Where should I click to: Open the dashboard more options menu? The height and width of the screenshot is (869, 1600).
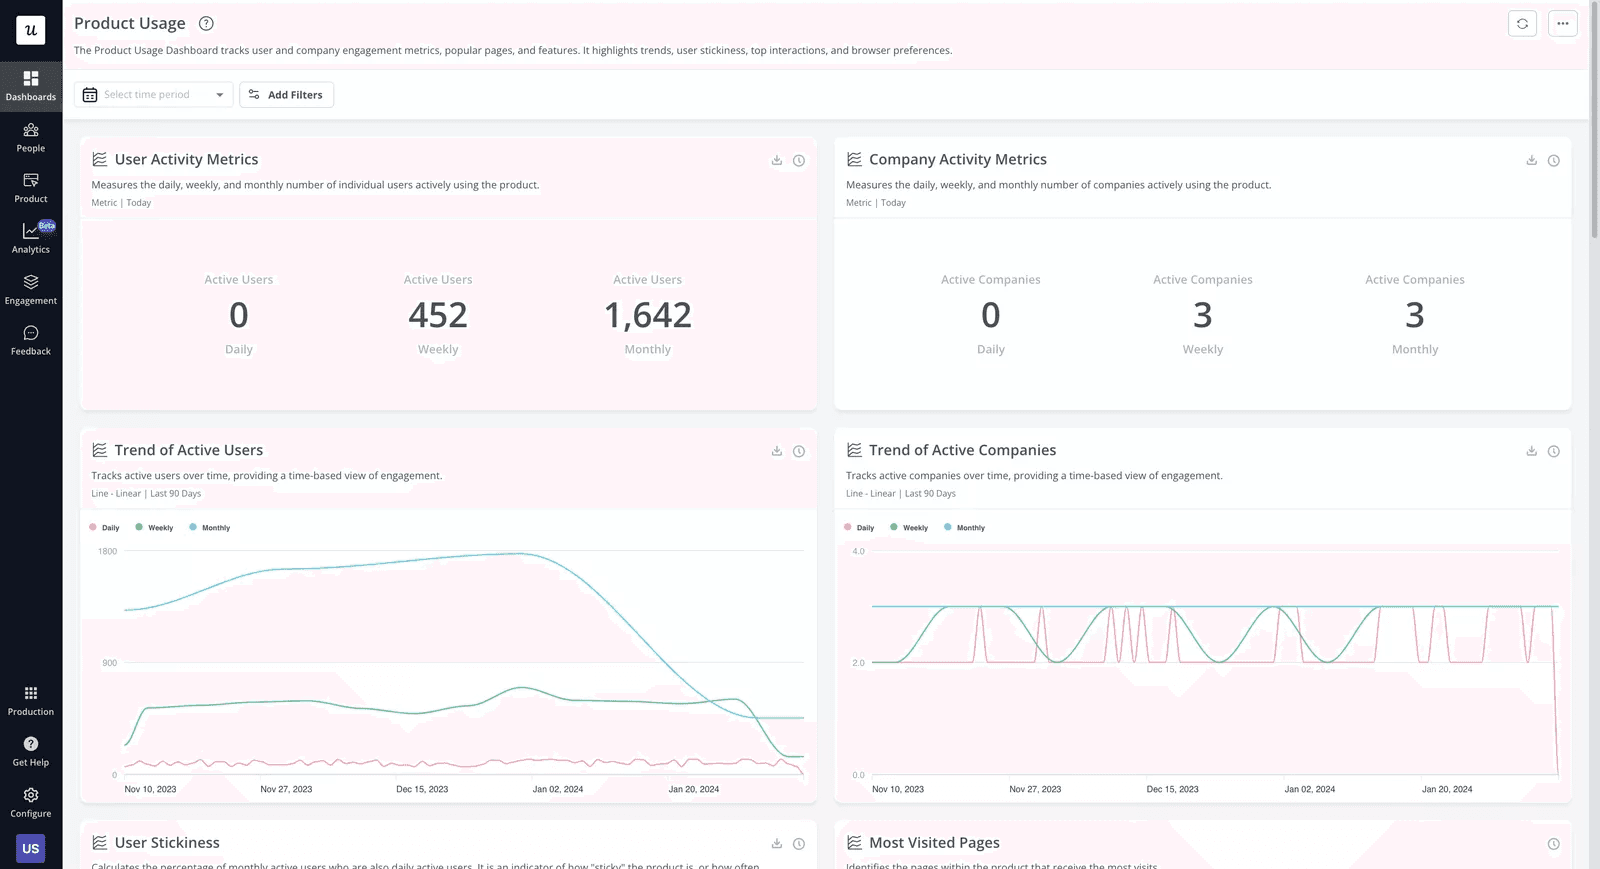click(x=1563, y=24)
